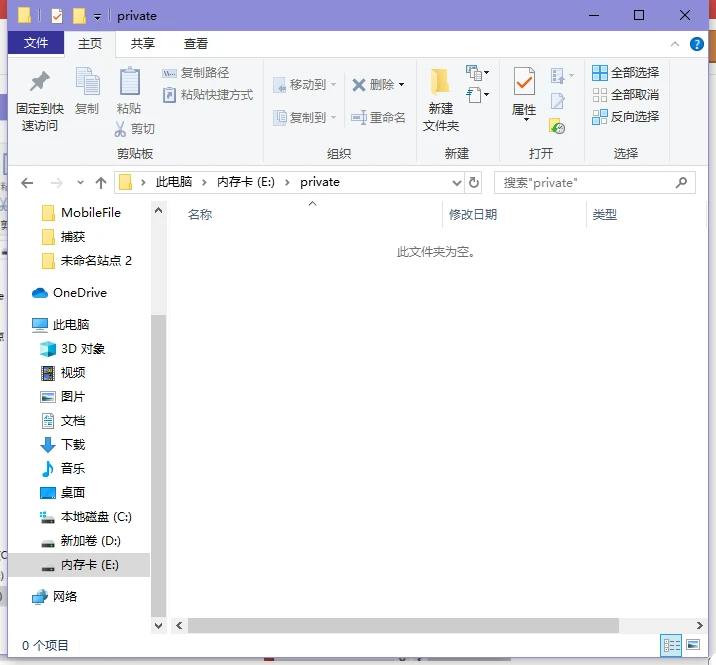
Task: Click the Pin to Quick Access icon
Action: pos(39,83)
